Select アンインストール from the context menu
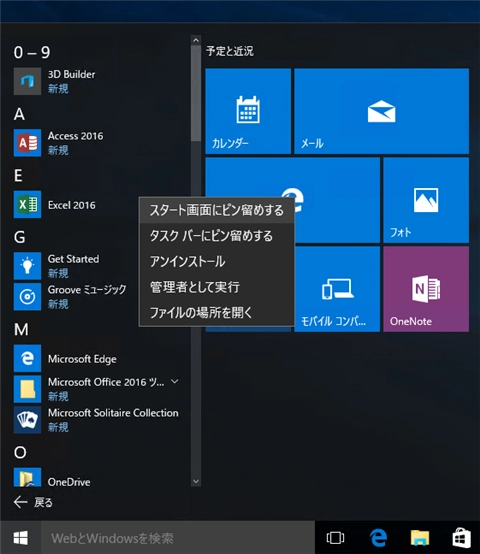The width and height of the screenshot is (480, 554). [217, 261]
